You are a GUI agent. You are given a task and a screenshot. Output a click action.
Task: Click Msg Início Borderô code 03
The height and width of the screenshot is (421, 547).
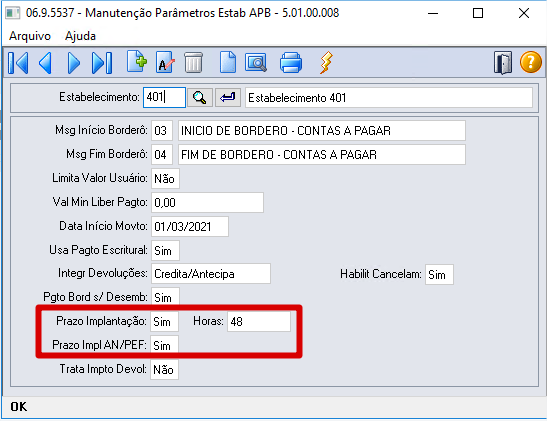[162, 131]
